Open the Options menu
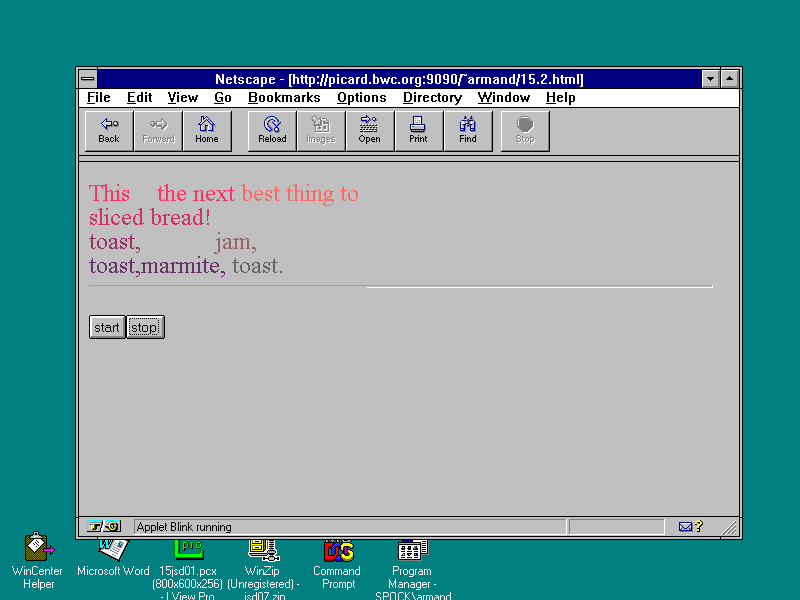 [361, 98]
